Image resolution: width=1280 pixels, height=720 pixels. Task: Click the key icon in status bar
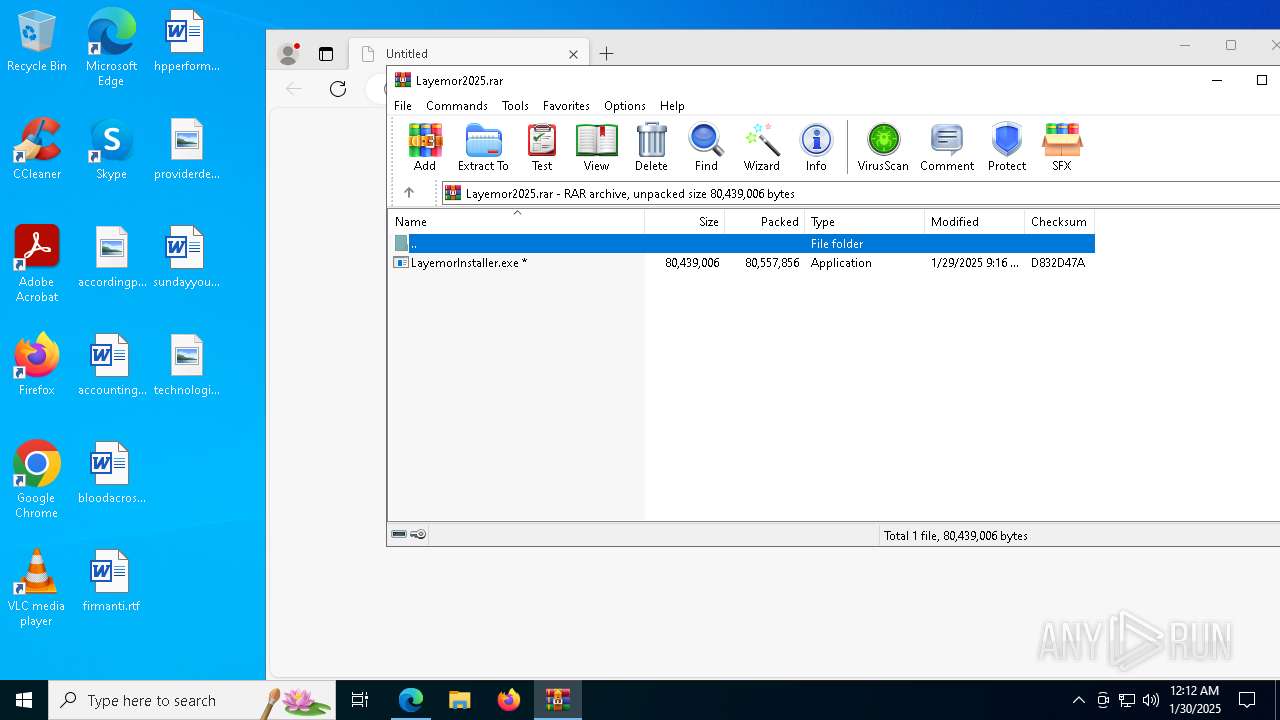[419, 535]
